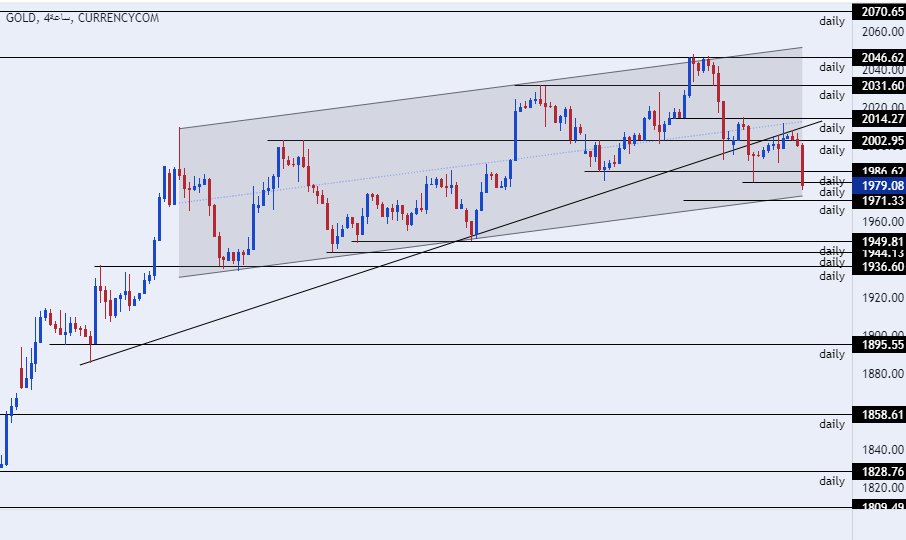Click the 2014.27 price axis label
This screenshot has width=906, height=540.
click(x=877, y=119)
